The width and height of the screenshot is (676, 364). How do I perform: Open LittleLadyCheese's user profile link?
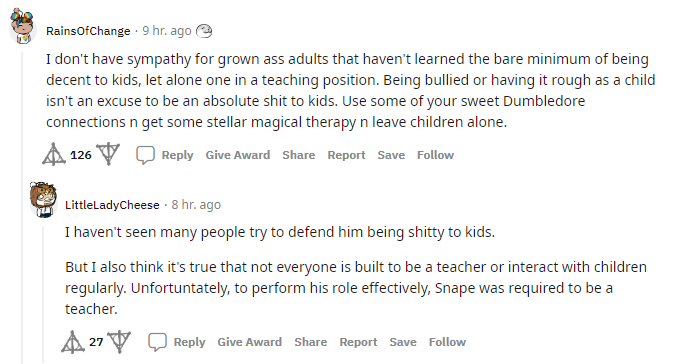coord(112,205)
